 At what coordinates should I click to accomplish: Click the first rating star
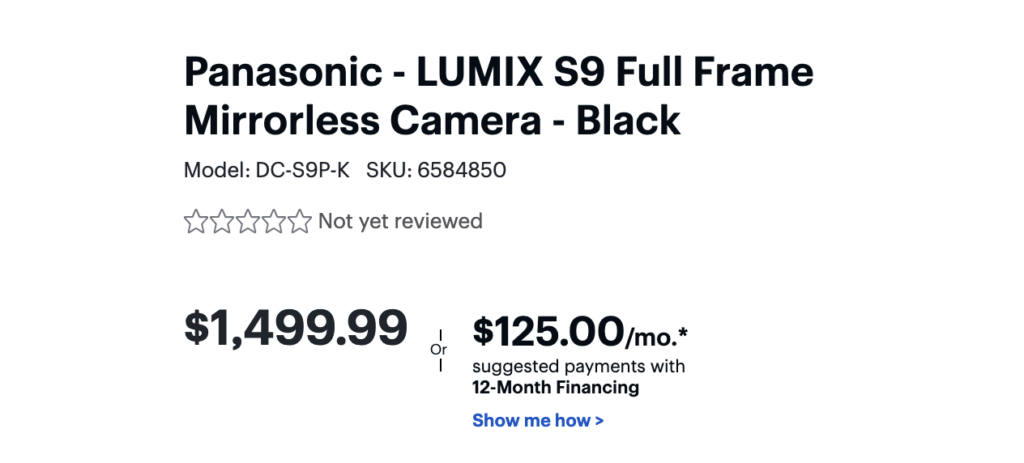pyautogui.click(x=195, y=221)
